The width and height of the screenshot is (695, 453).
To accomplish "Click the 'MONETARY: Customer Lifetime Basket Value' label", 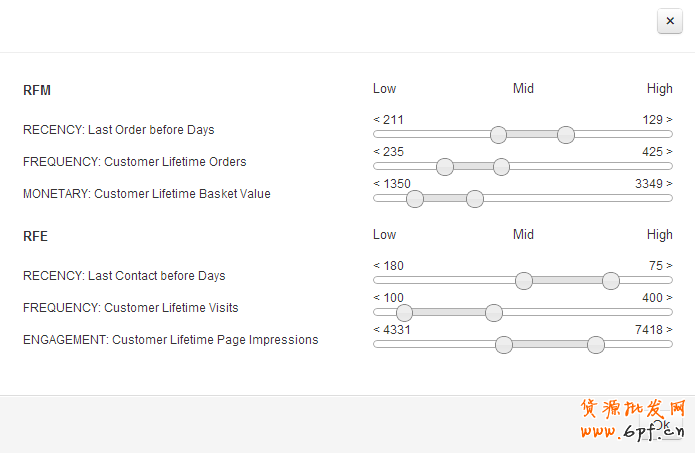I will pyautogui.click(x=147, y=194).
